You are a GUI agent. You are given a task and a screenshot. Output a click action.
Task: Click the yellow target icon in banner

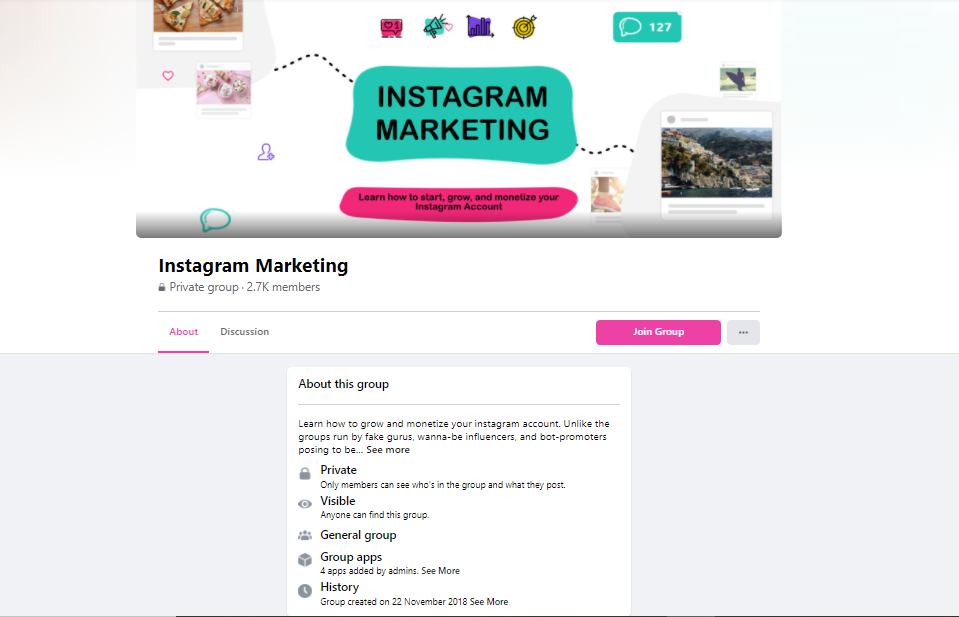(525, 27)
